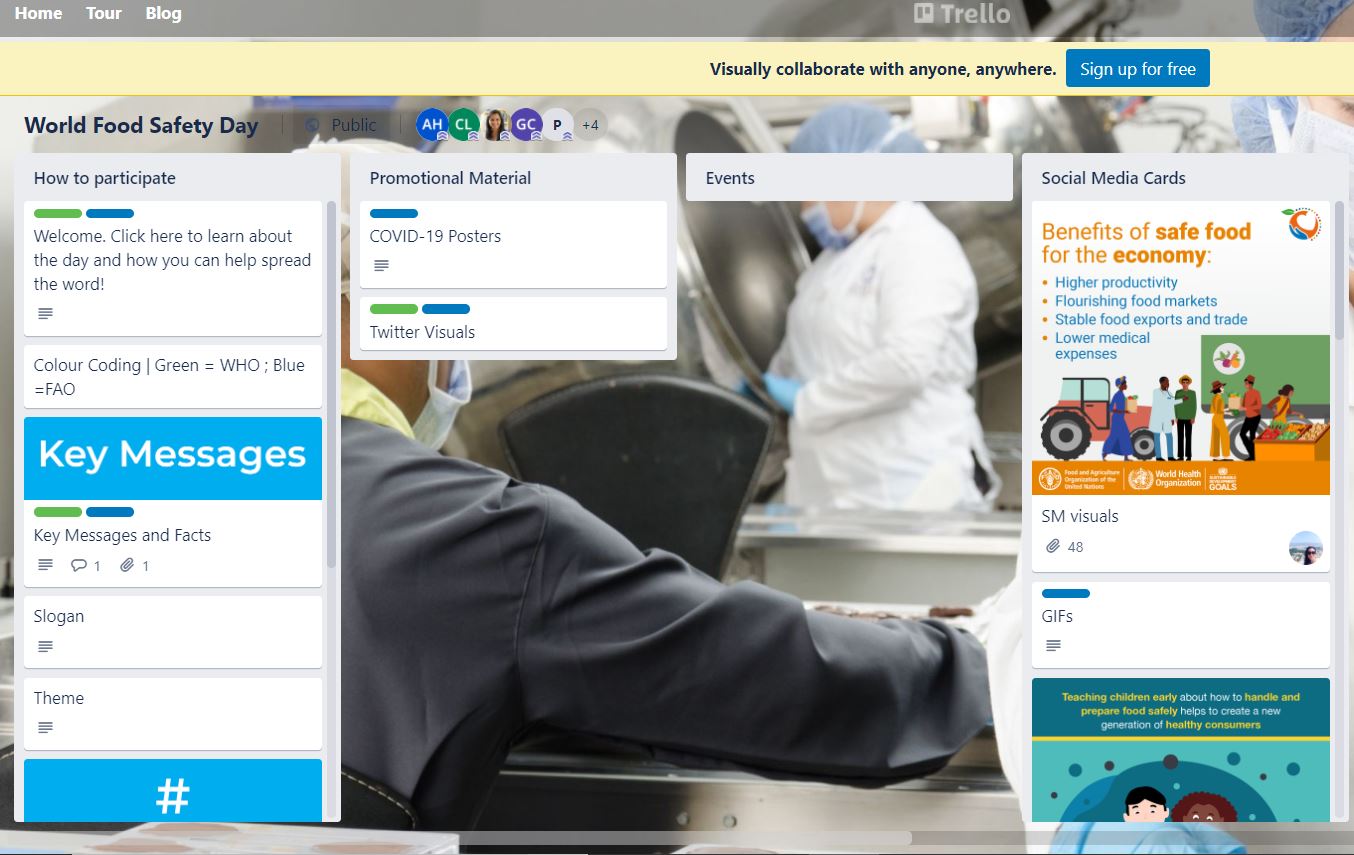Click the AH member avatar

pos(432,125)
